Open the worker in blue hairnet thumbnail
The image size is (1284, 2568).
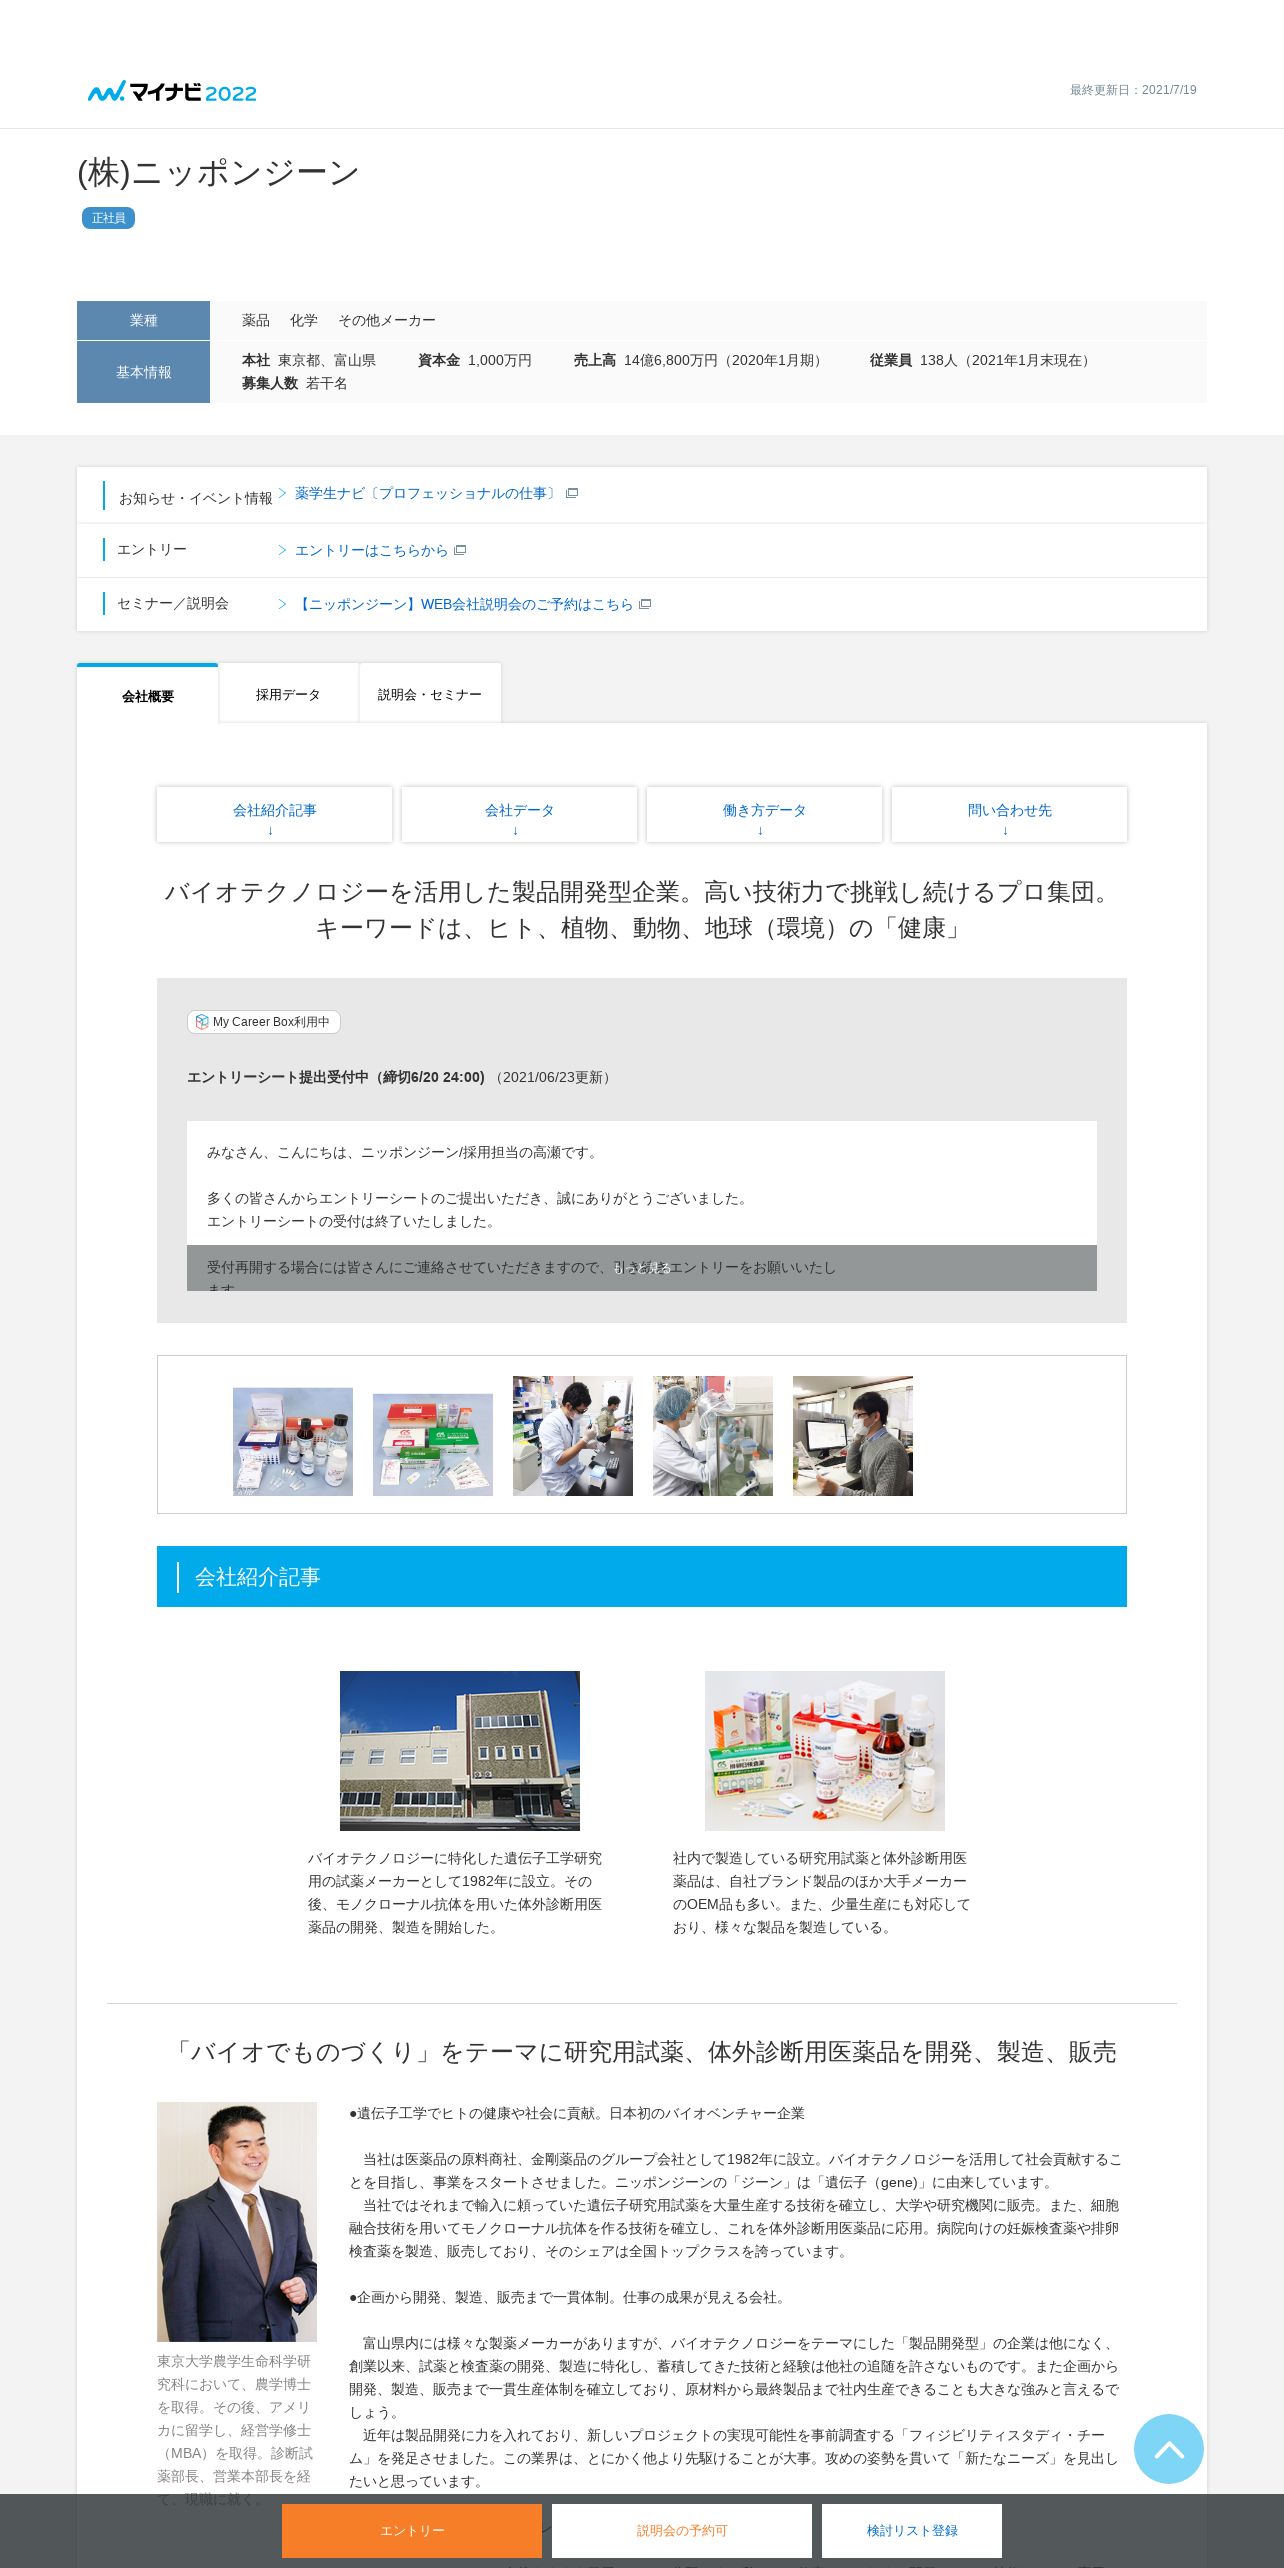click(713, 1436)
